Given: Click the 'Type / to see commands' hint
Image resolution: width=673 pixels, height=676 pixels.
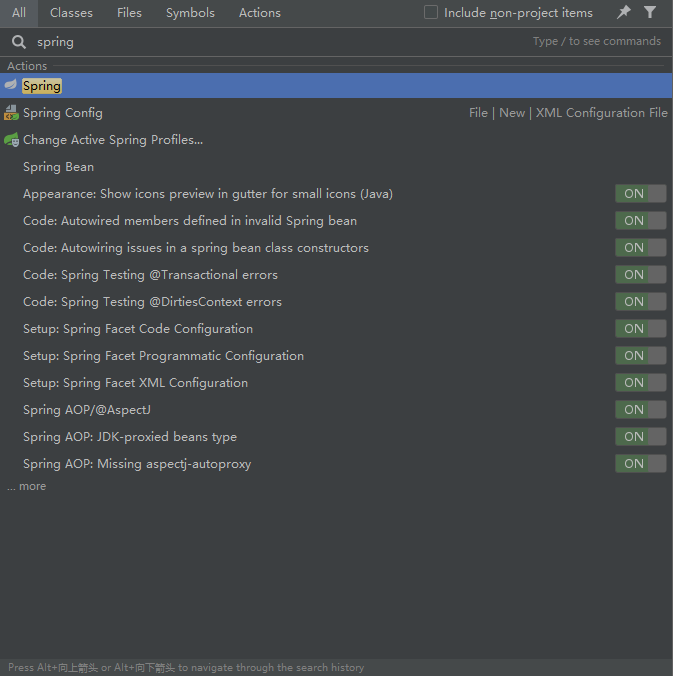Looking at the screenshot, I should (x=597, y=41).
